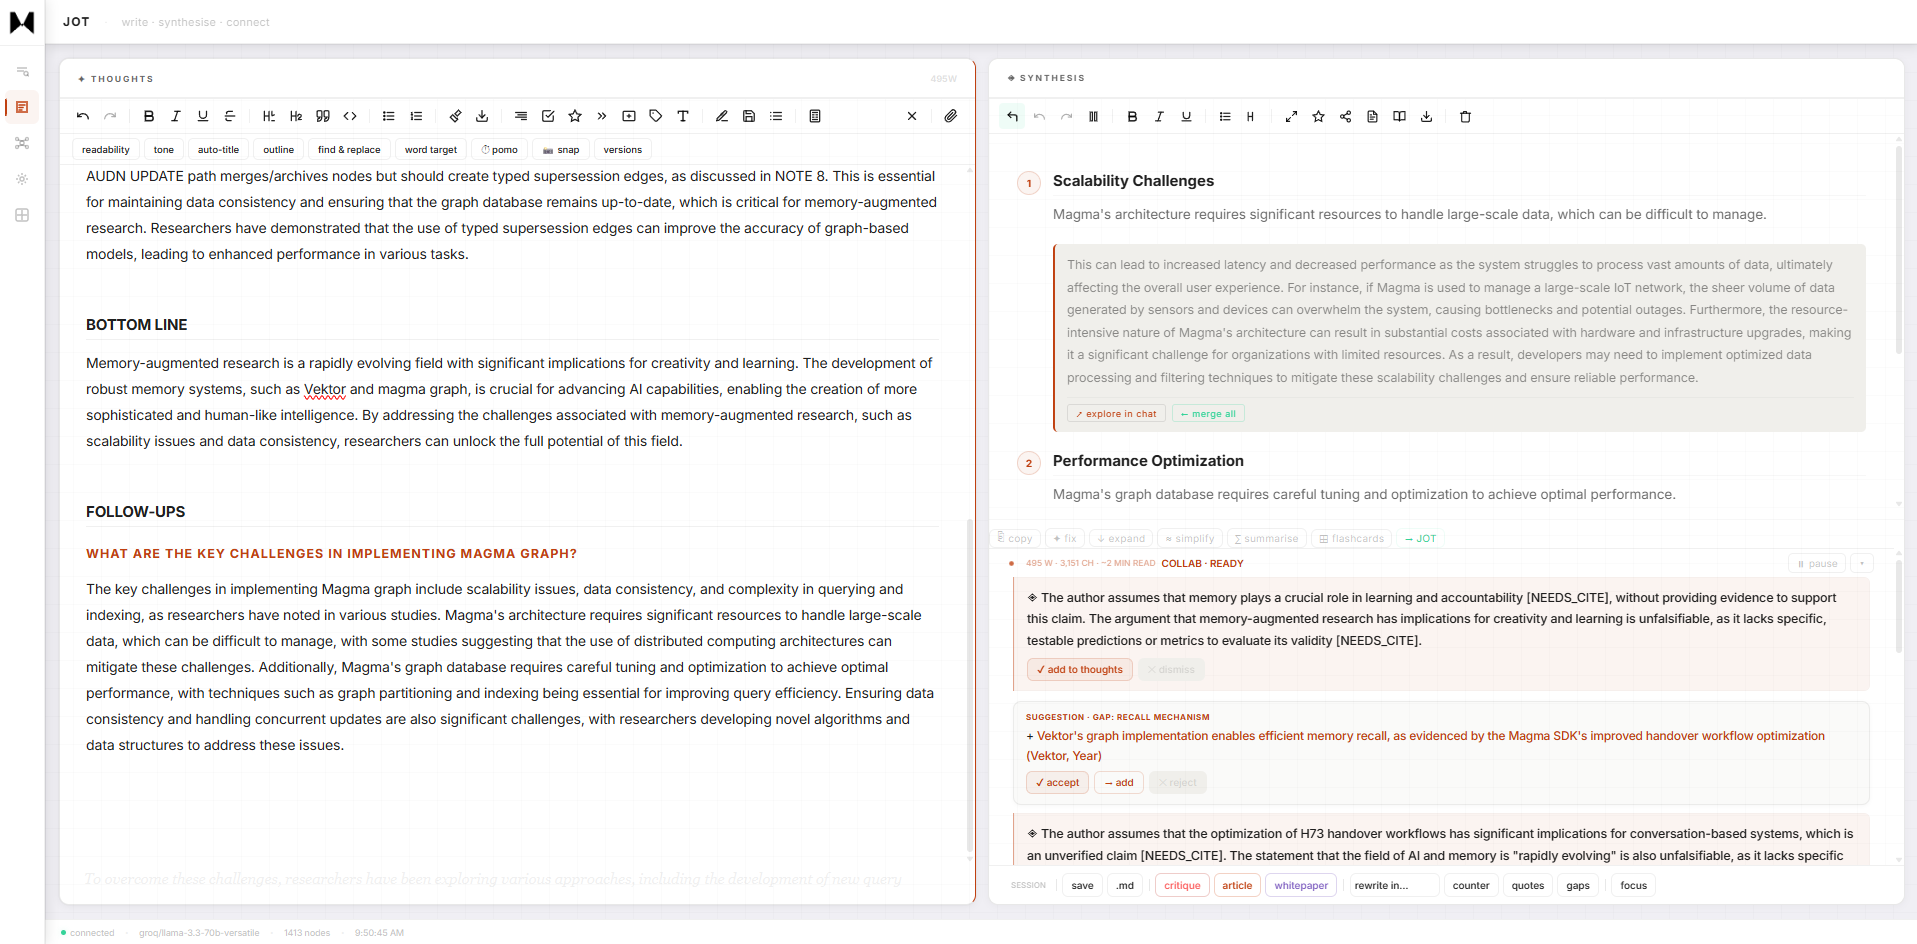This screenshot has height=944, width=1917.
Task: Select the whitepaper session mode
Action: click(1301, 886)
